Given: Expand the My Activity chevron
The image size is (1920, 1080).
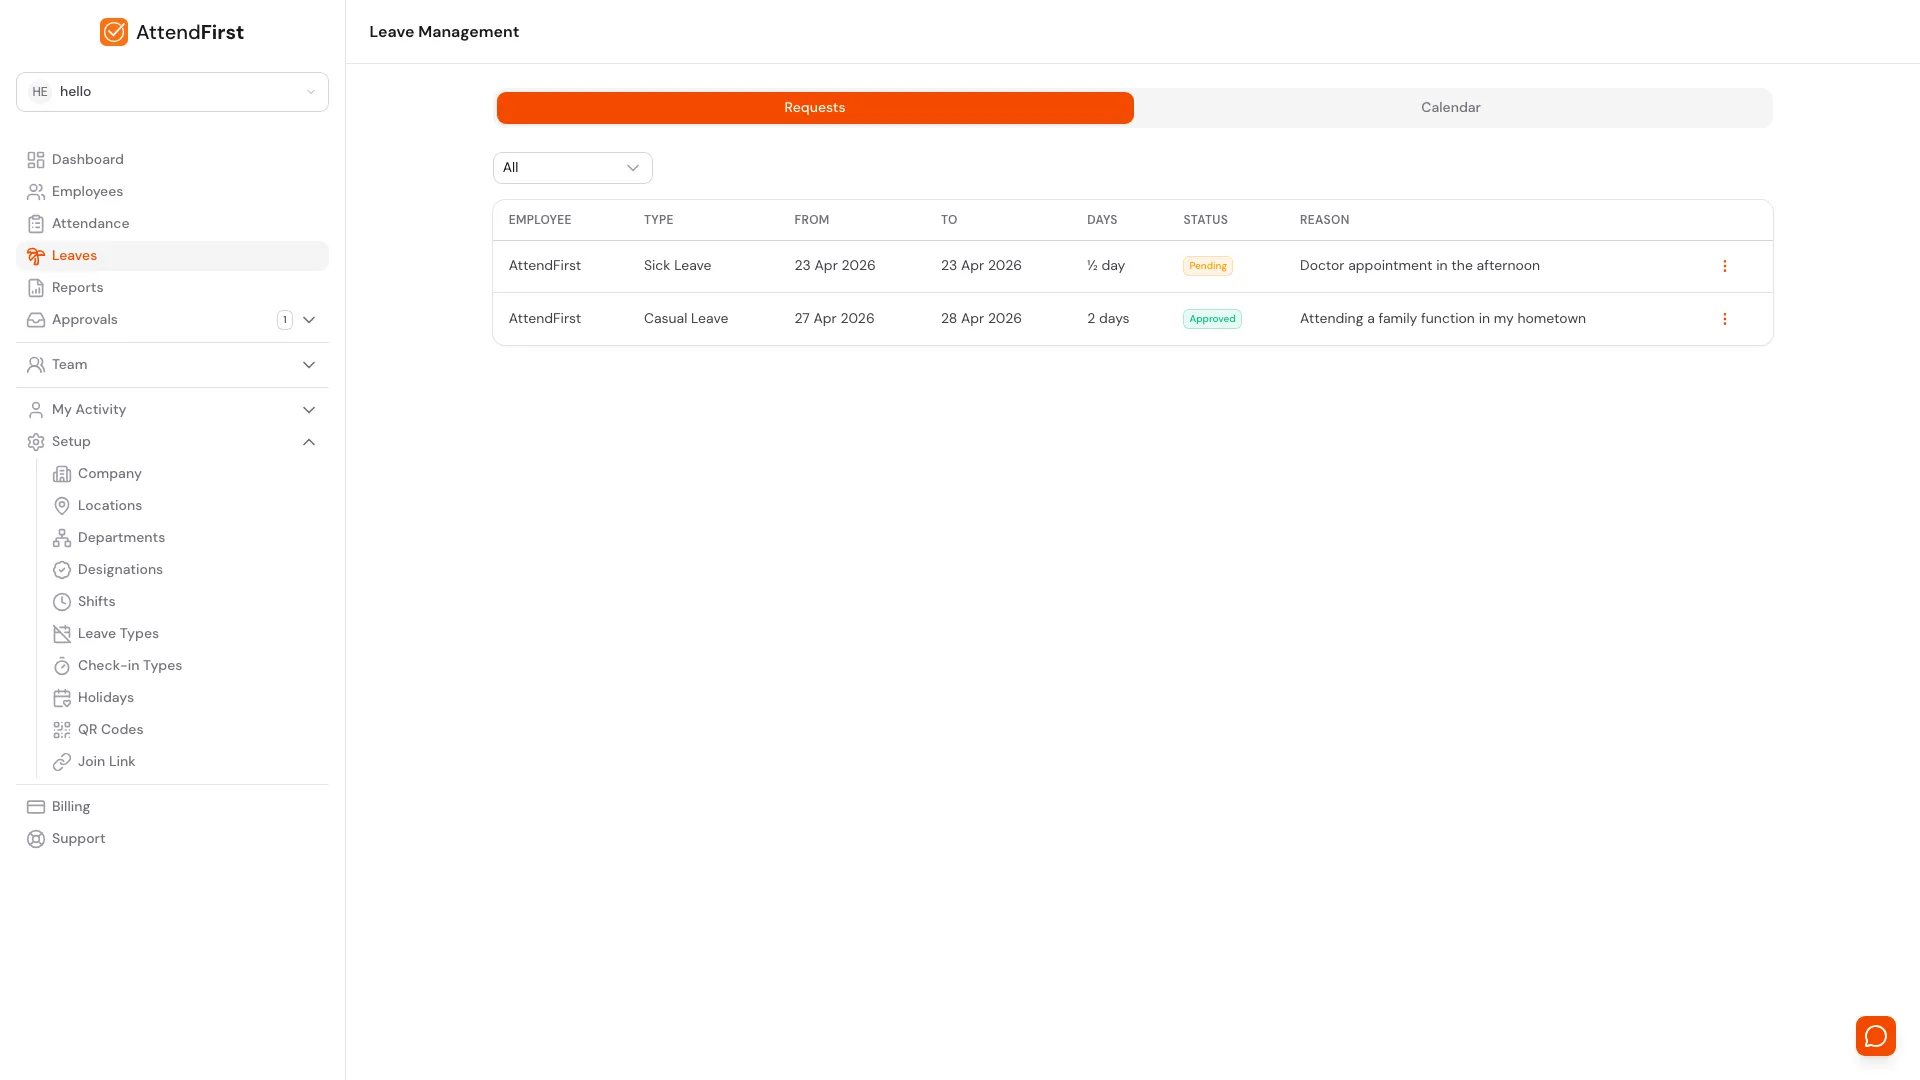Looking at the screenshot, I should coord(309,410).
